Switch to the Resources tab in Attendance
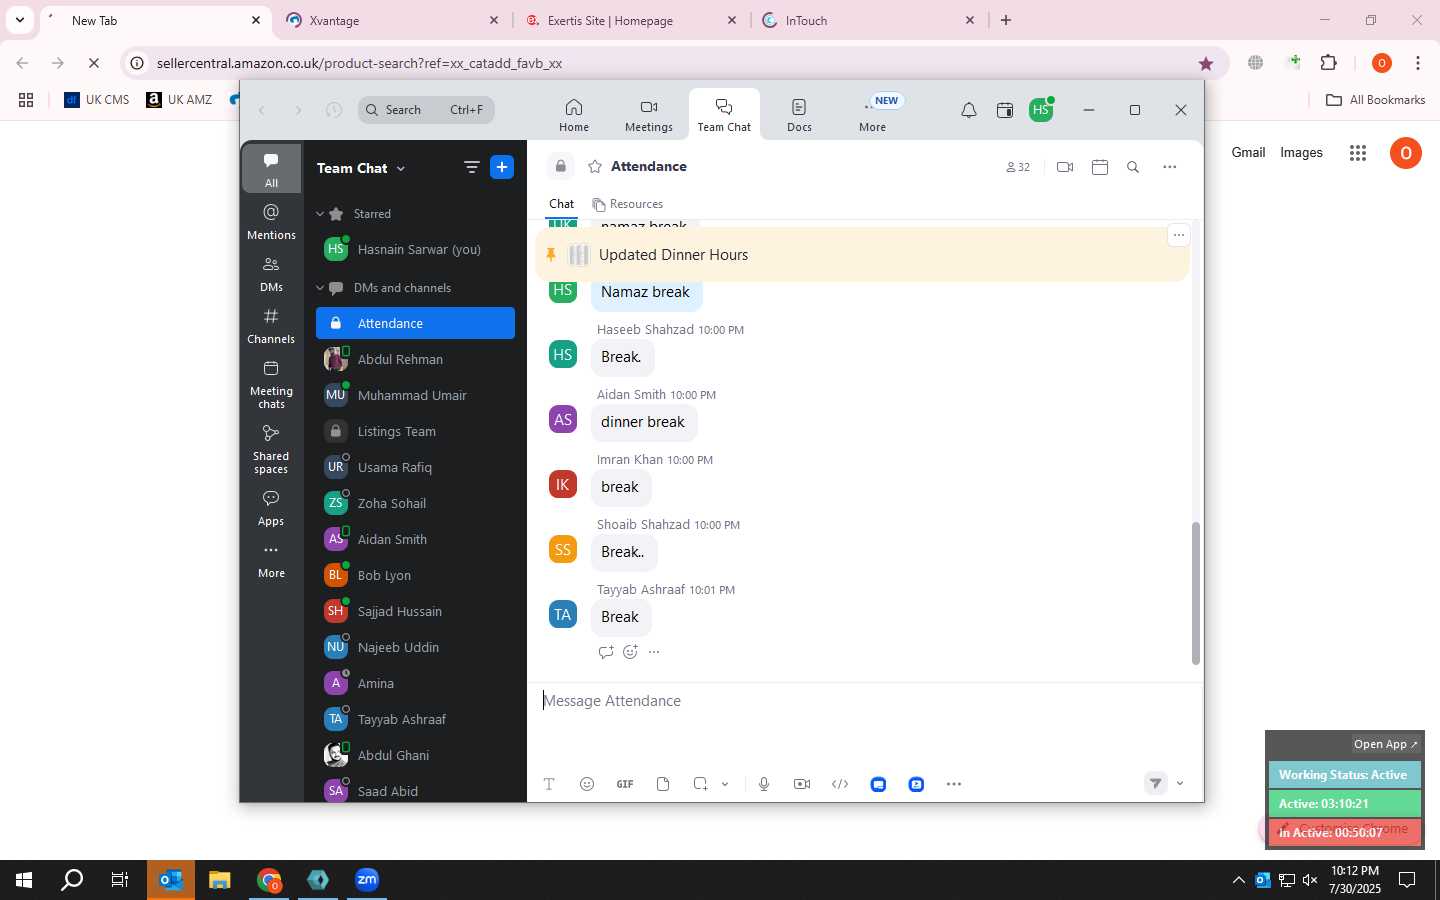Viewport: 1440px width, 900px height. point(628,204)
